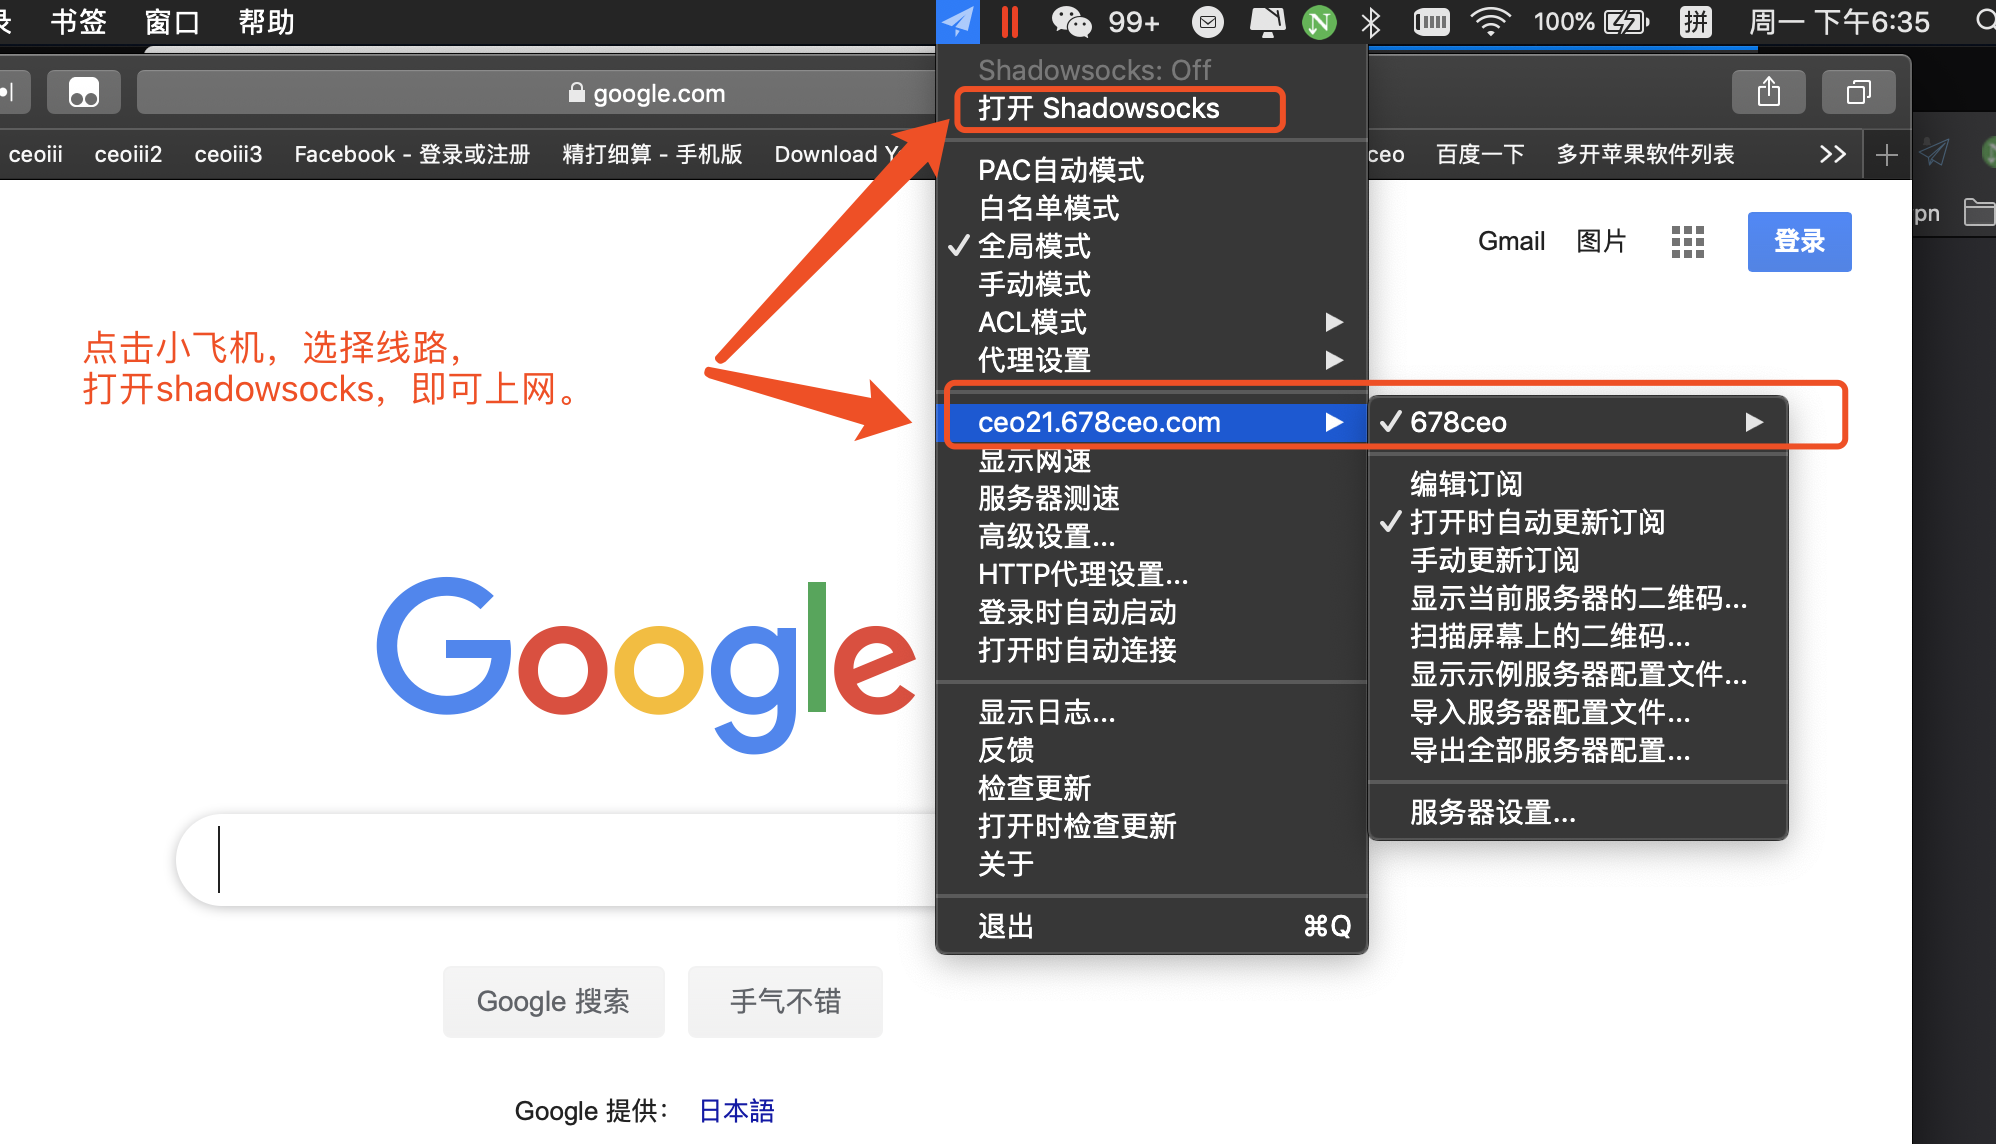The image size is (1996, 1144).
Task: Click 打开 Shadowsocks menu item
Action: click(1152, 108)
